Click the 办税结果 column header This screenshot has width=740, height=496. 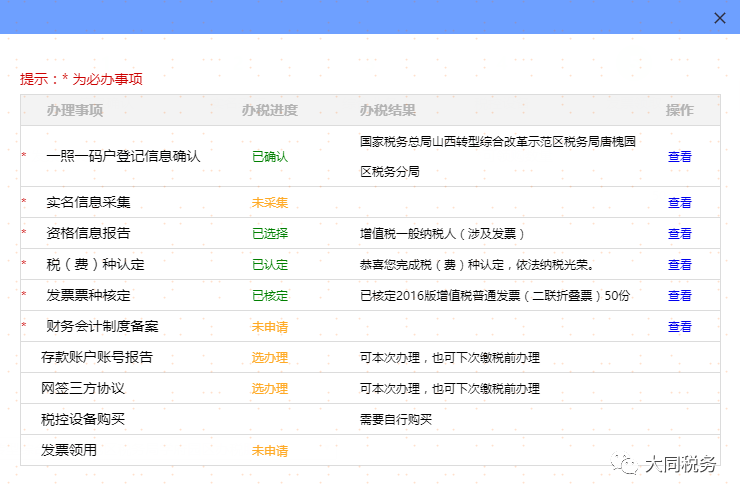[x=387, y=110]
